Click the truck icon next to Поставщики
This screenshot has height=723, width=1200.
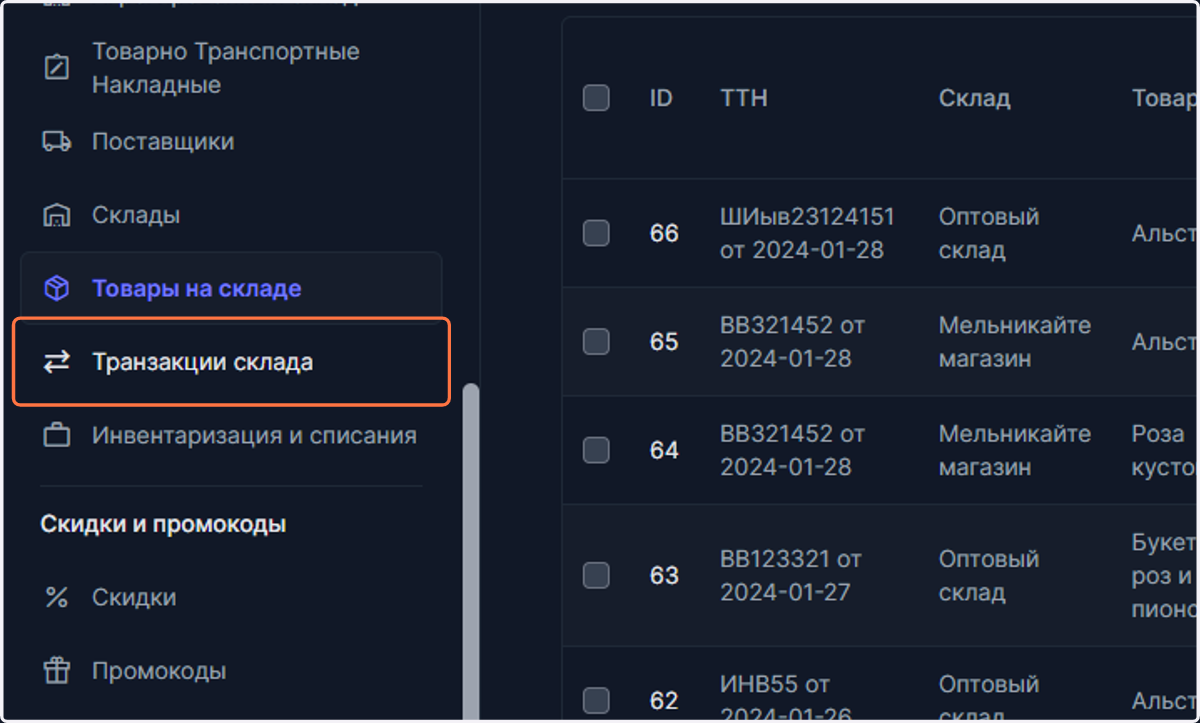pos(57,141)
